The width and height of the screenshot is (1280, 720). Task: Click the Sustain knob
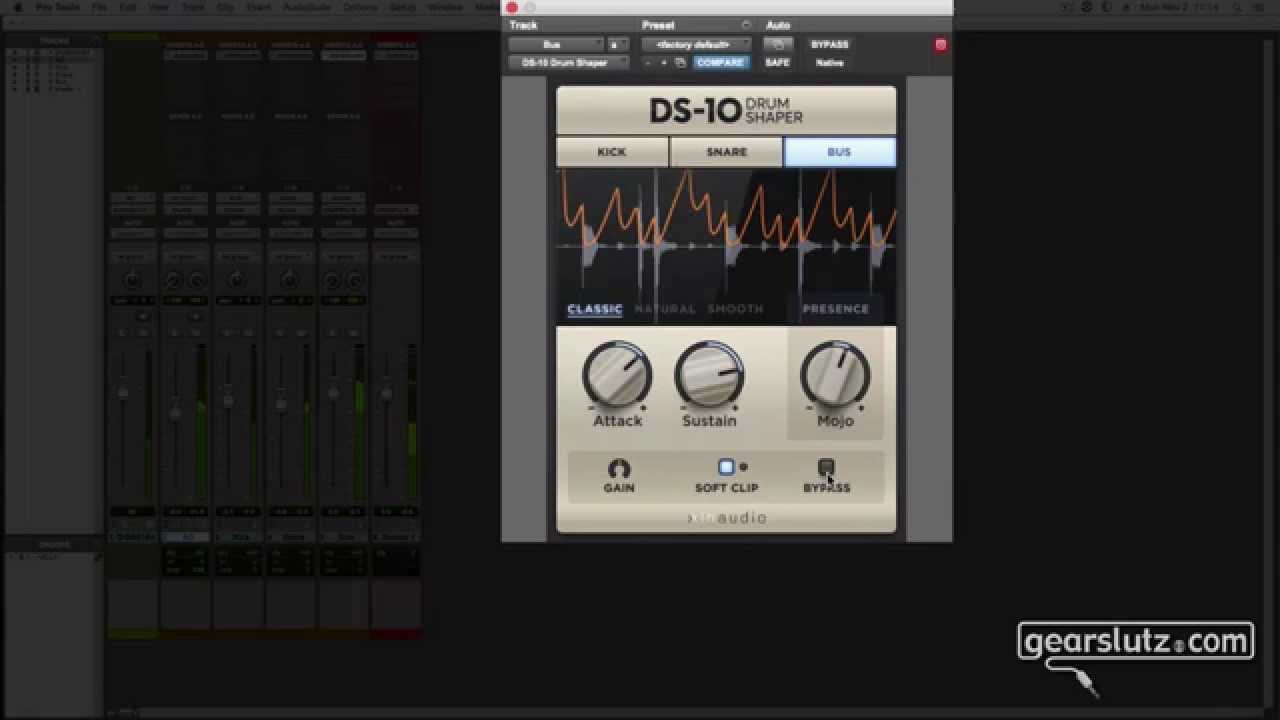(x=709, y=376)
